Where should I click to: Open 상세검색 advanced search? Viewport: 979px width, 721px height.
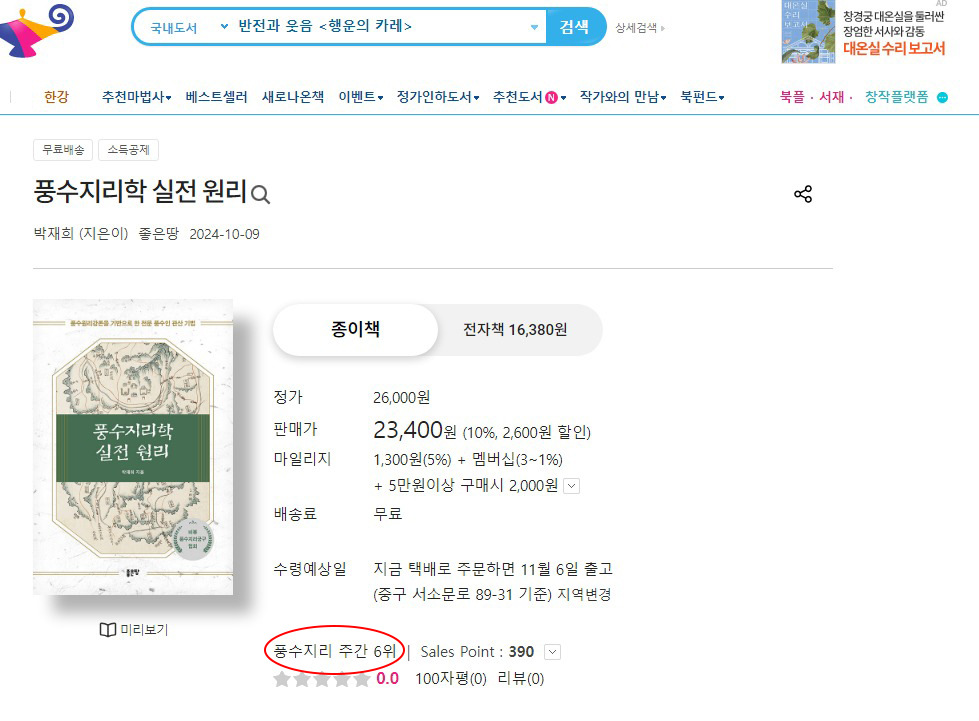pos(638,28)
